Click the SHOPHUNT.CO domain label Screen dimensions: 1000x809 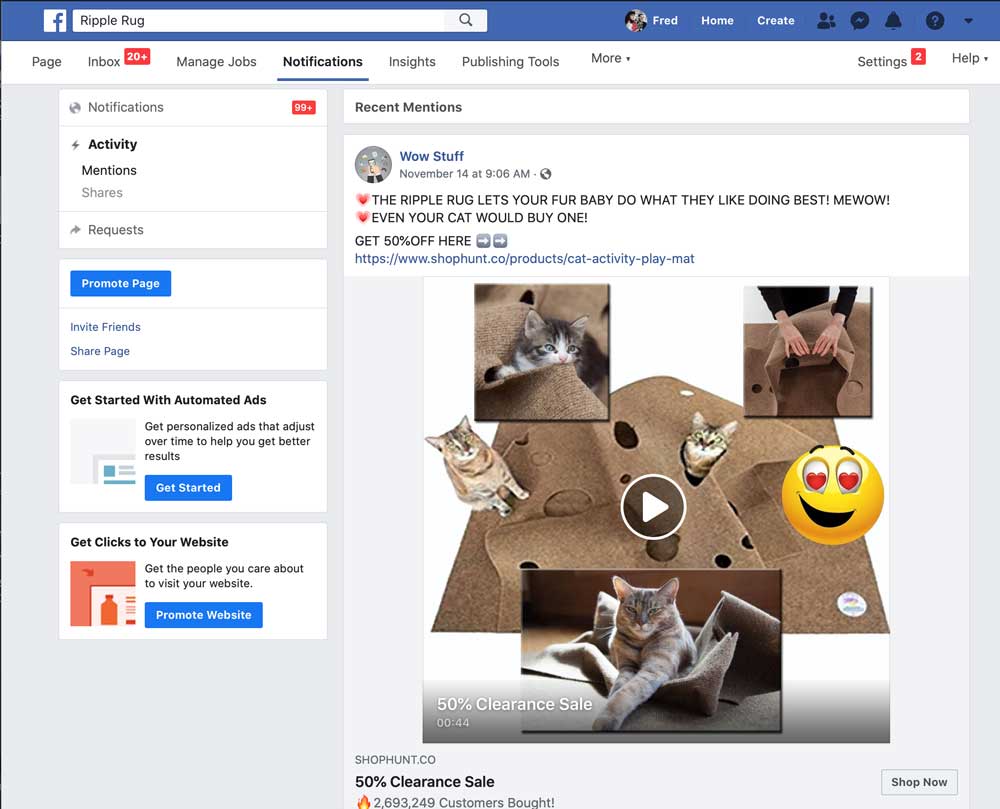click(x=395, y=760)
